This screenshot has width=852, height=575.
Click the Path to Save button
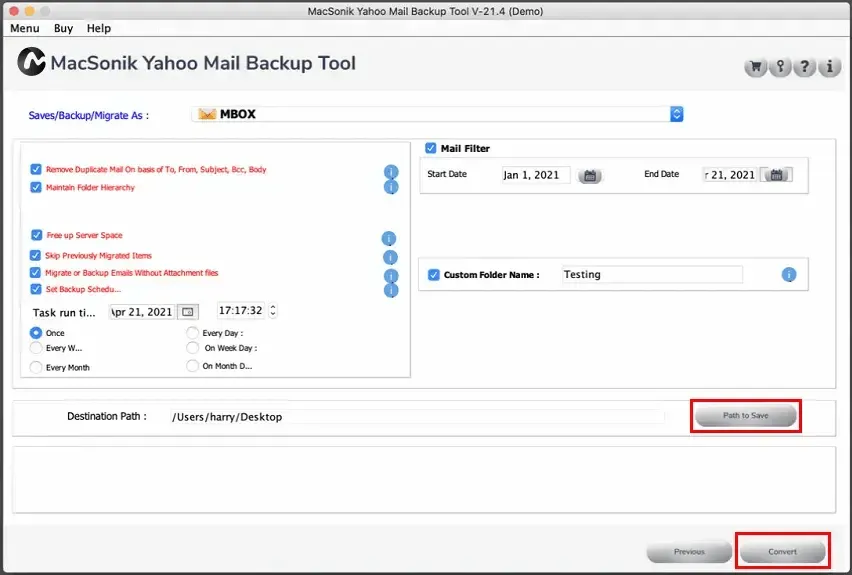click(746, 416)
